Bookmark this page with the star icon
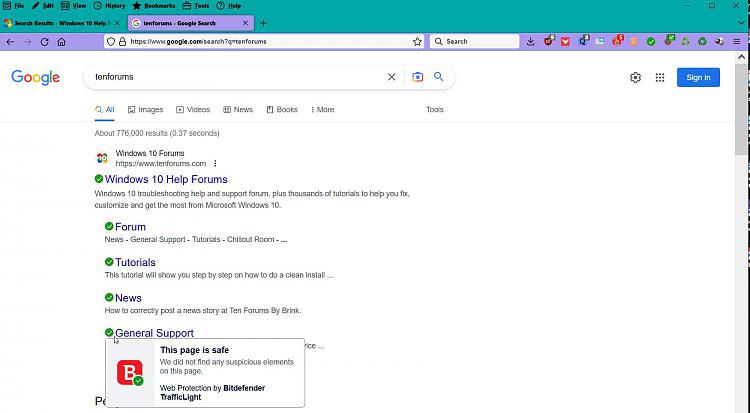The height and width of the screenshot is (413, 750). tap(417, 42)
